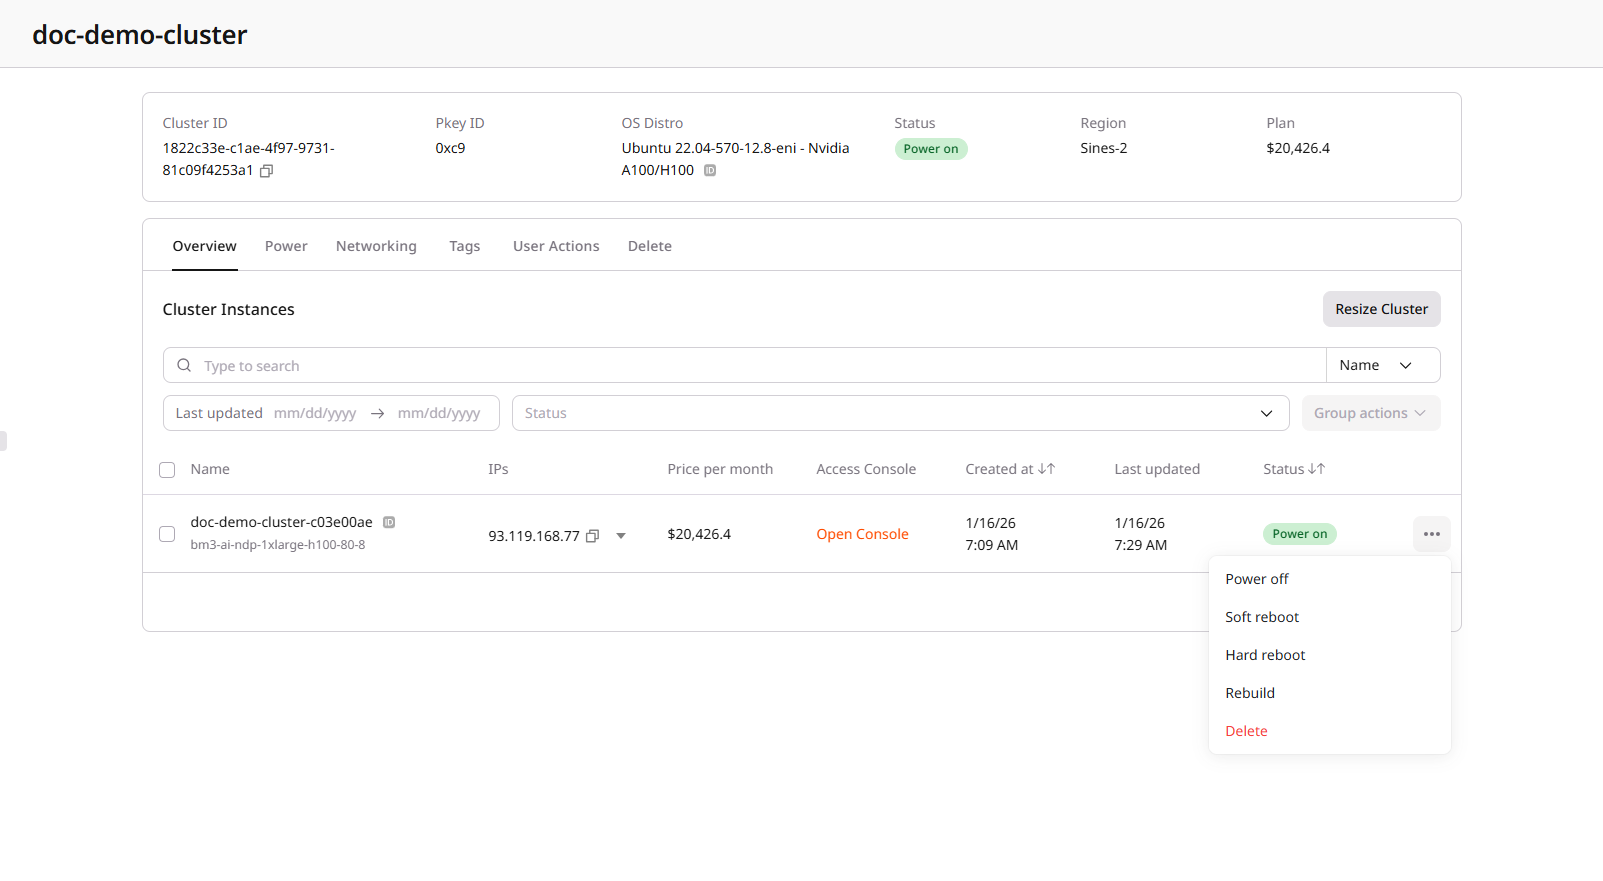The width and height of the screenshot is (1603, 881).
Task: Choose Soft reboot from the menu
Action: tap(1330, 617)
